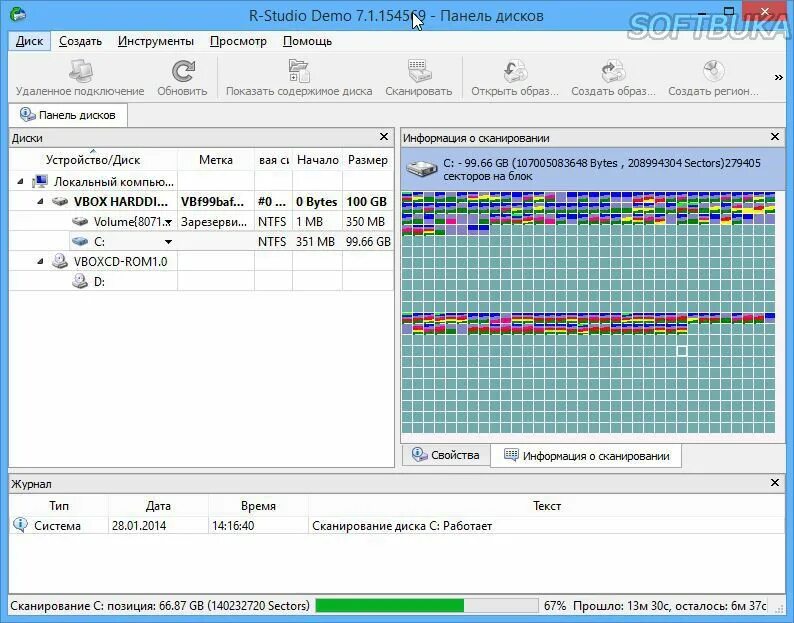
Task: Click the Время log column header
Action: 258,505
